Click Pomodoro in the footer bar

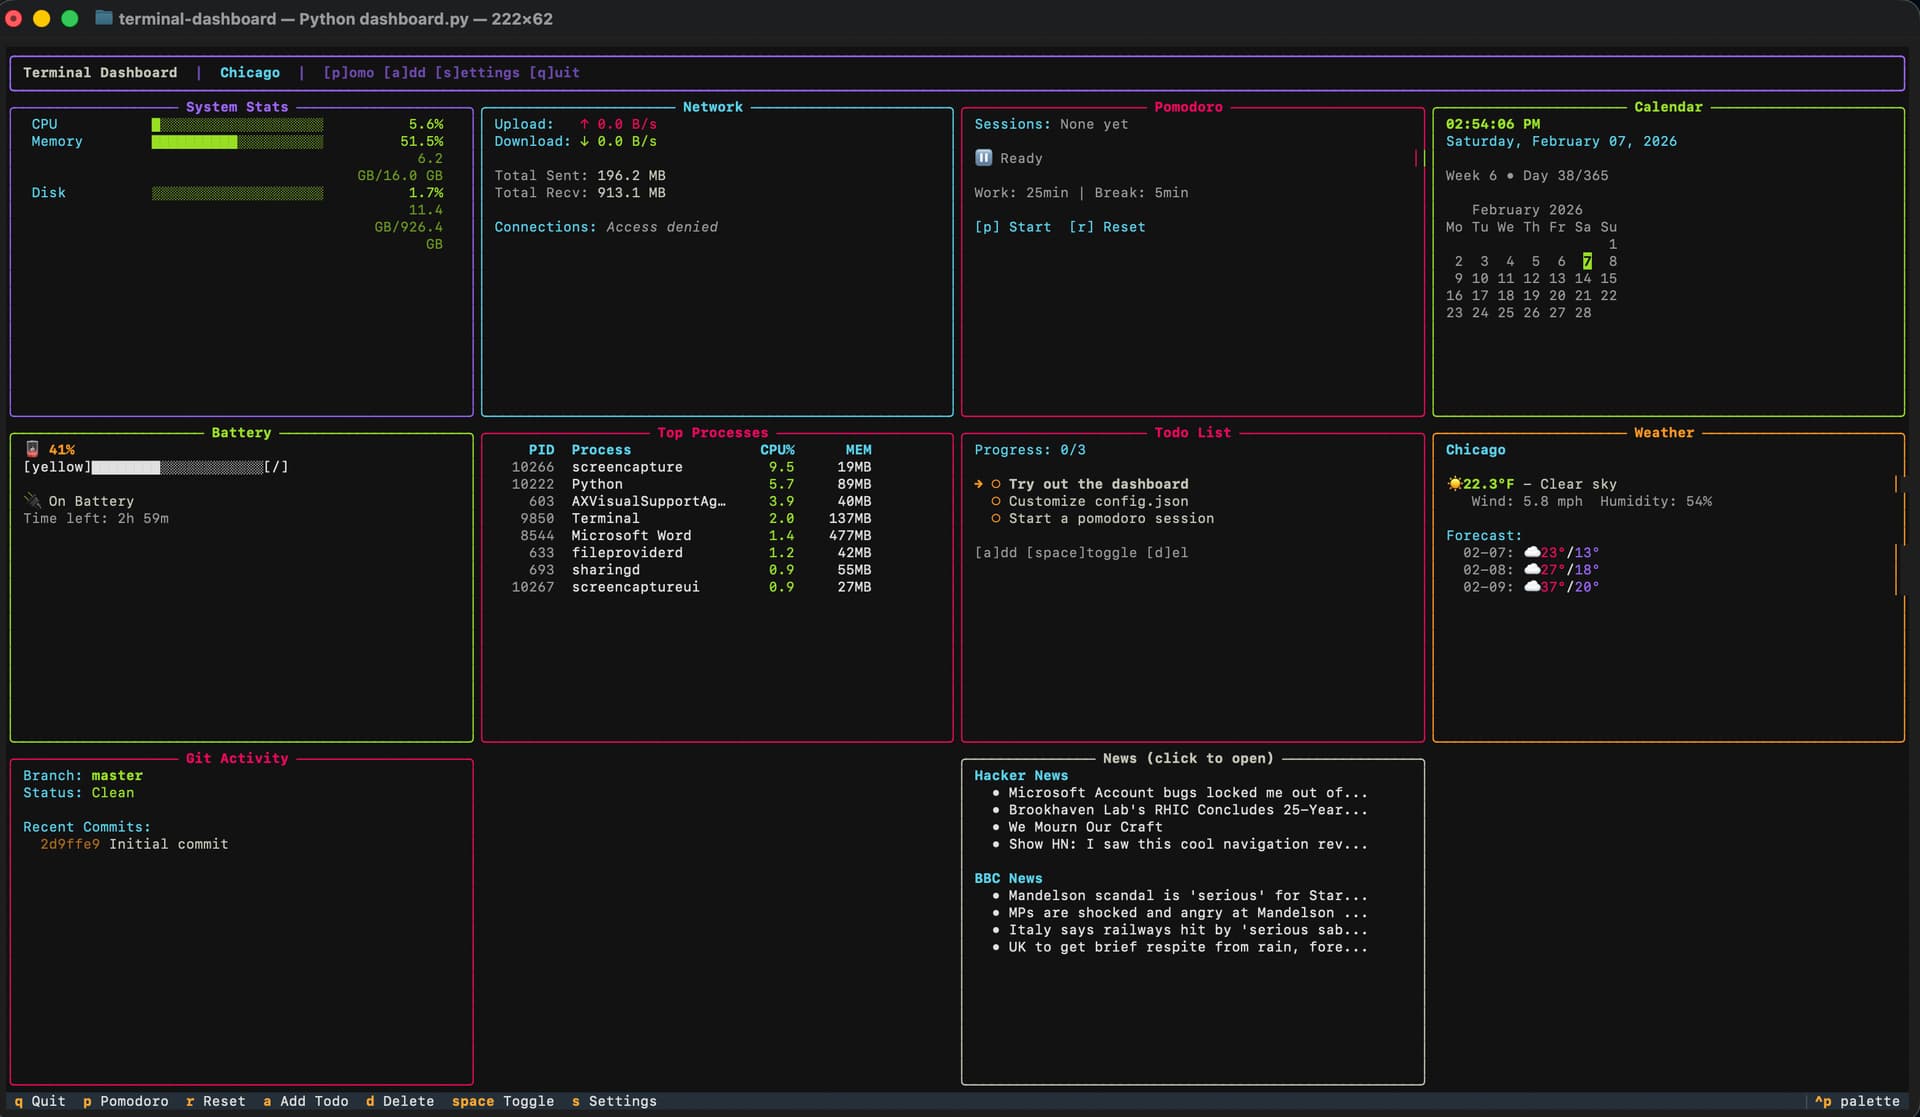126,1101
